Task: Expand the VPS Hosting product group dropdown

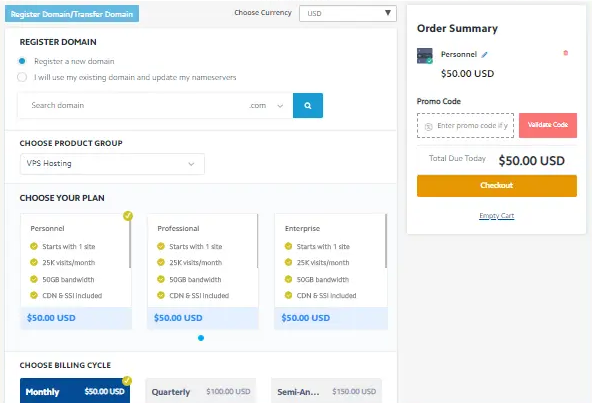Action: [112, 164]
